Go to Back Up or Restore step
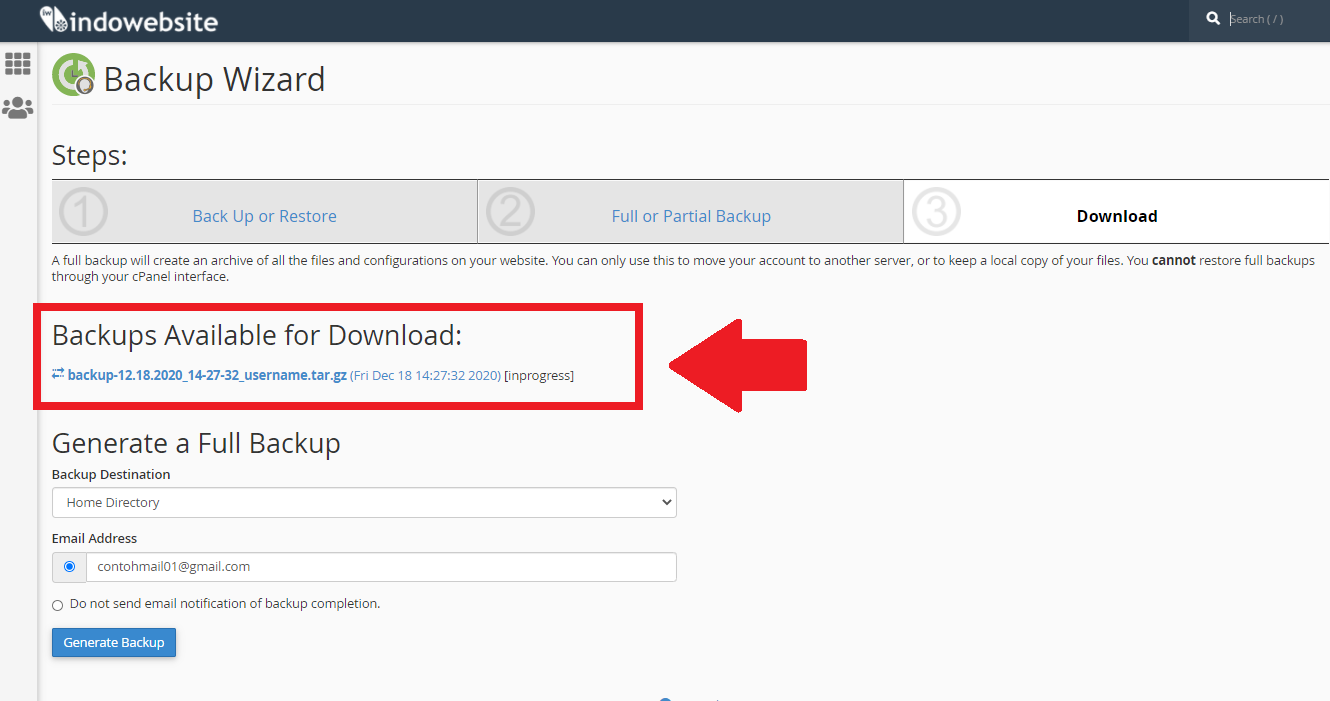 click(x=264, y=216)
